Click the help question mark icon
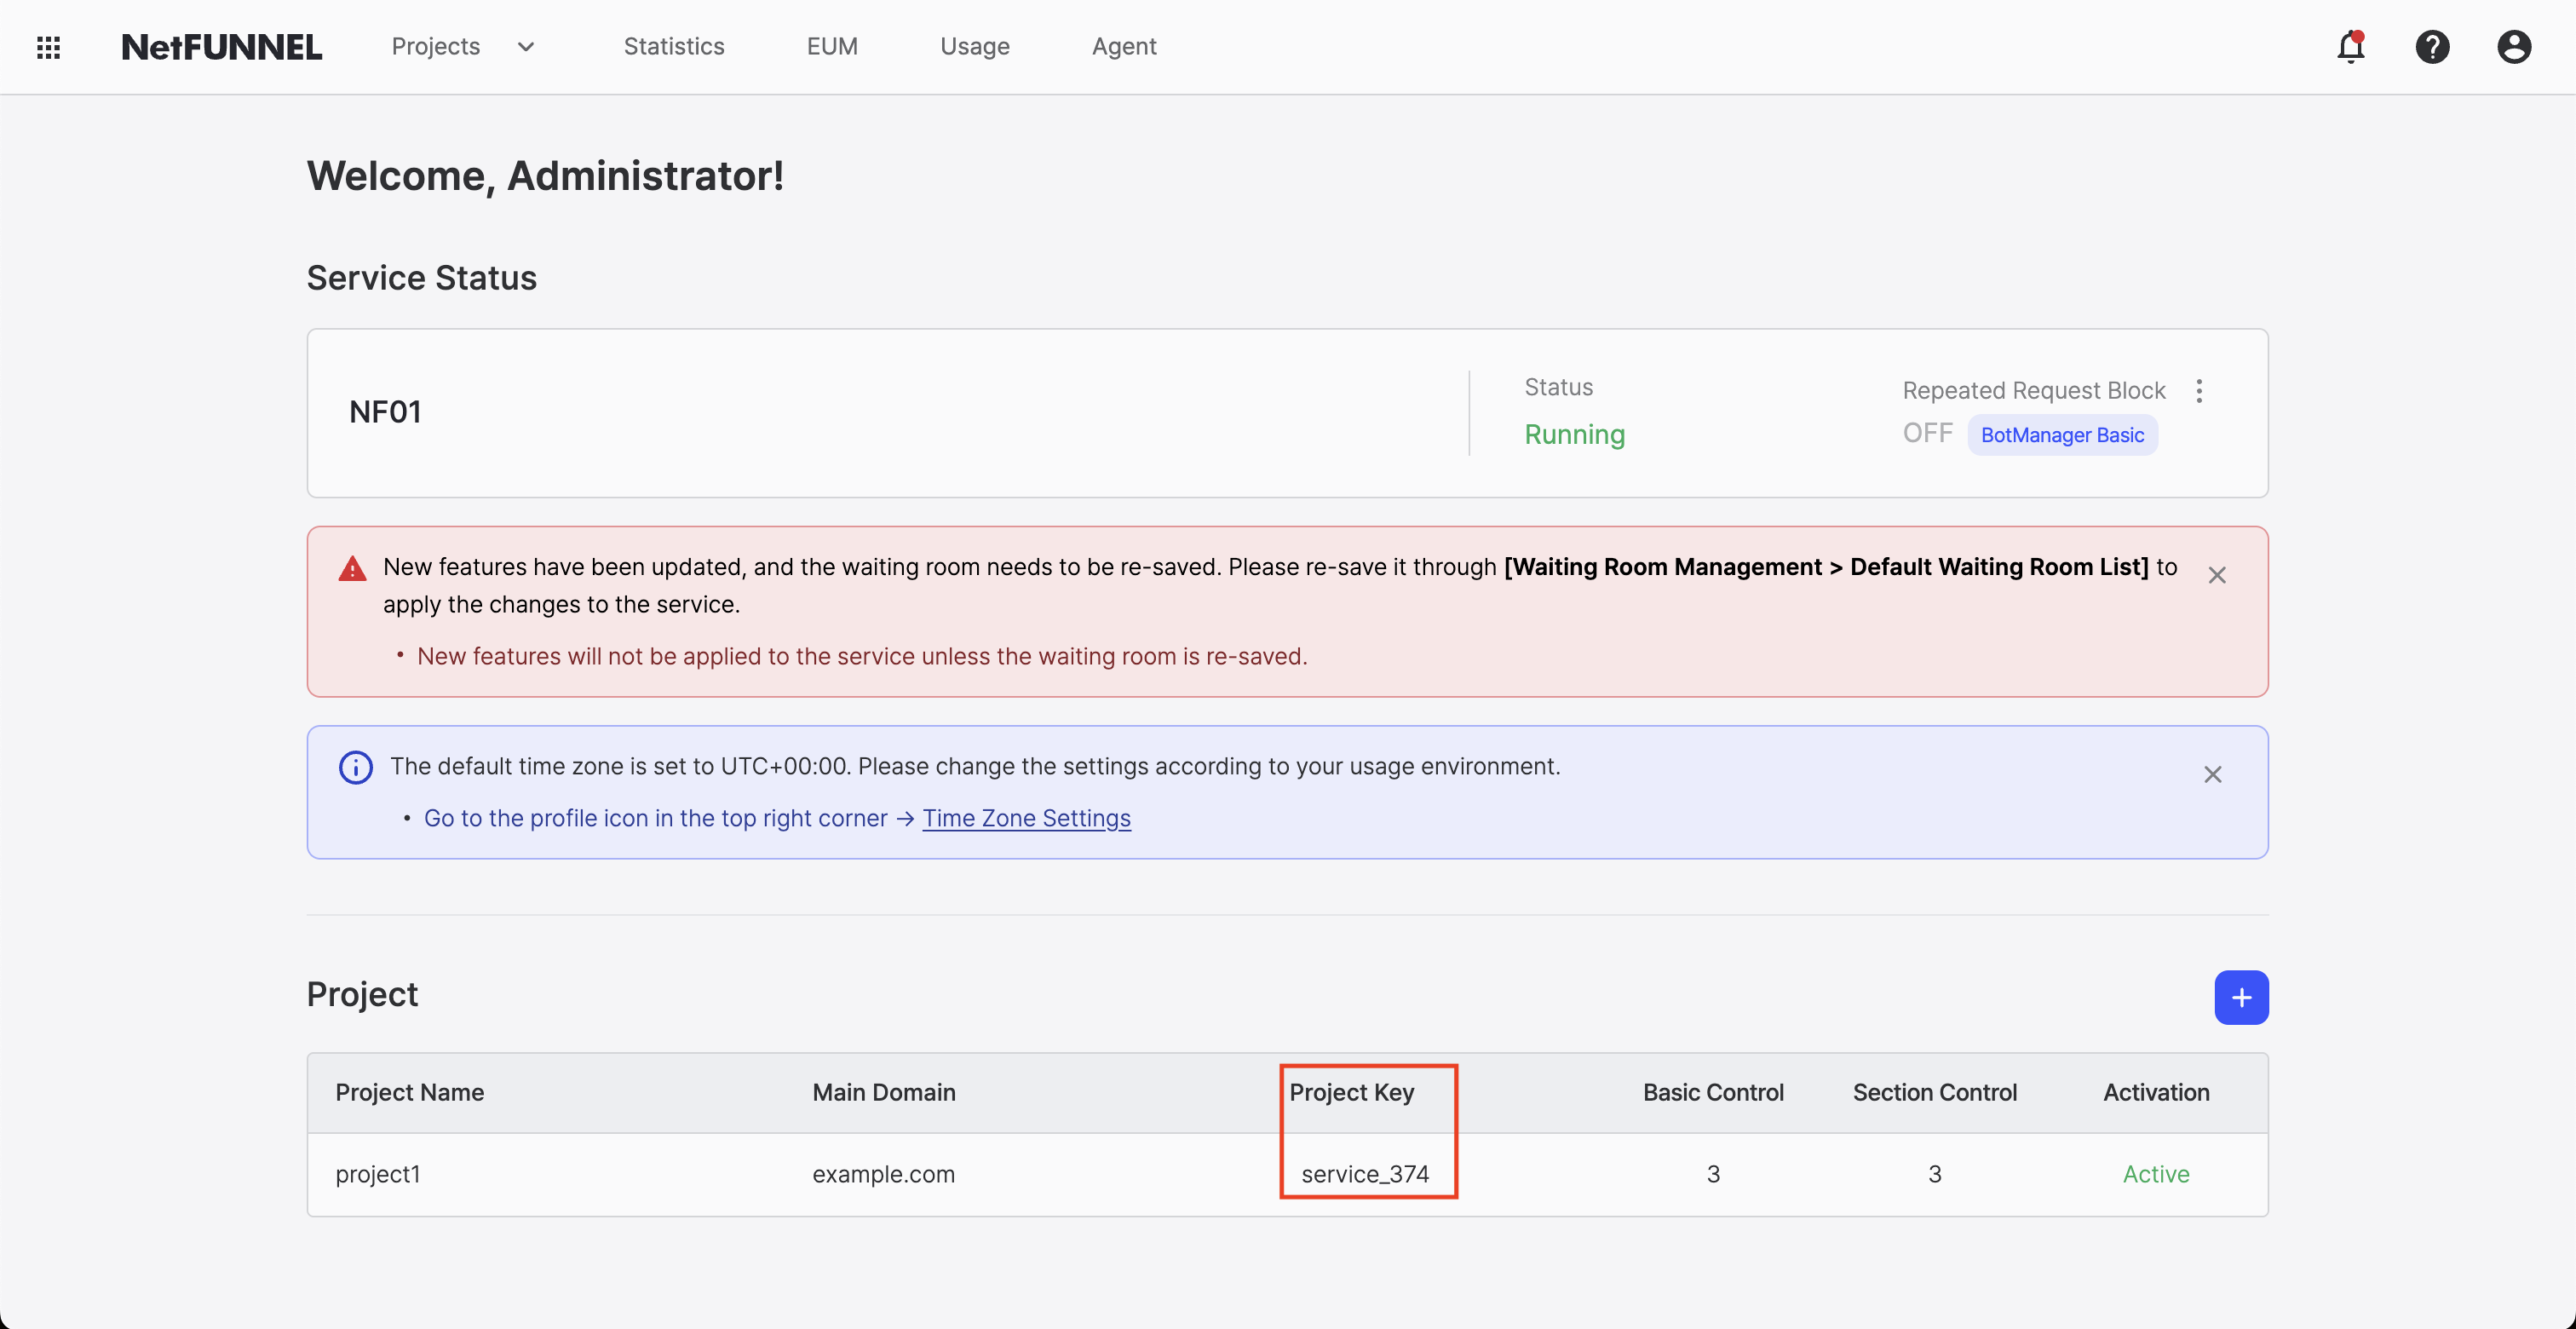This screenshot has height=1329, width=2576. tap(2432, 47)
